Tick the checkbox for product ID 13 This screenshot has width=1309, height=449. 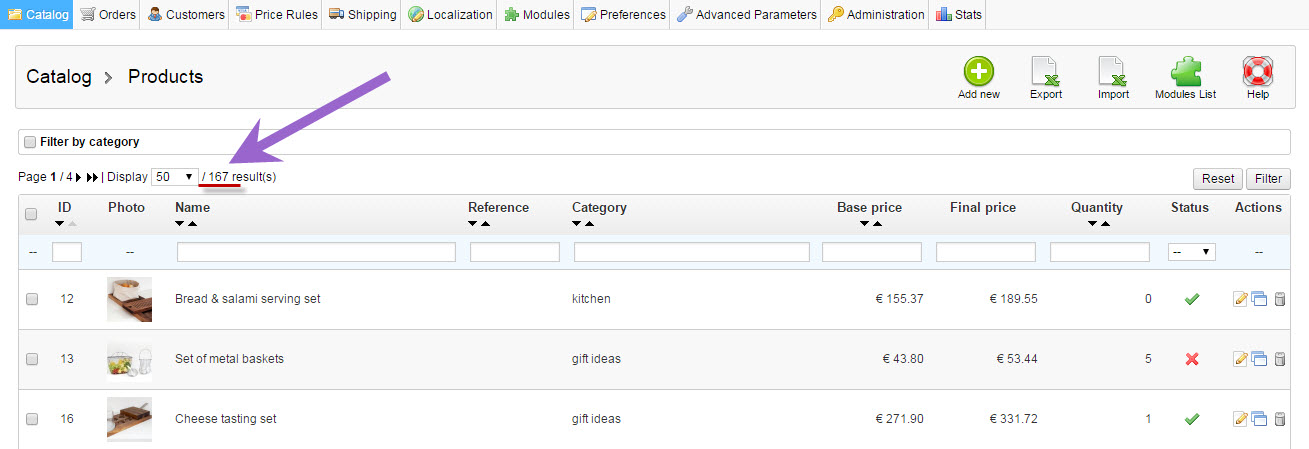coord(31,359)
